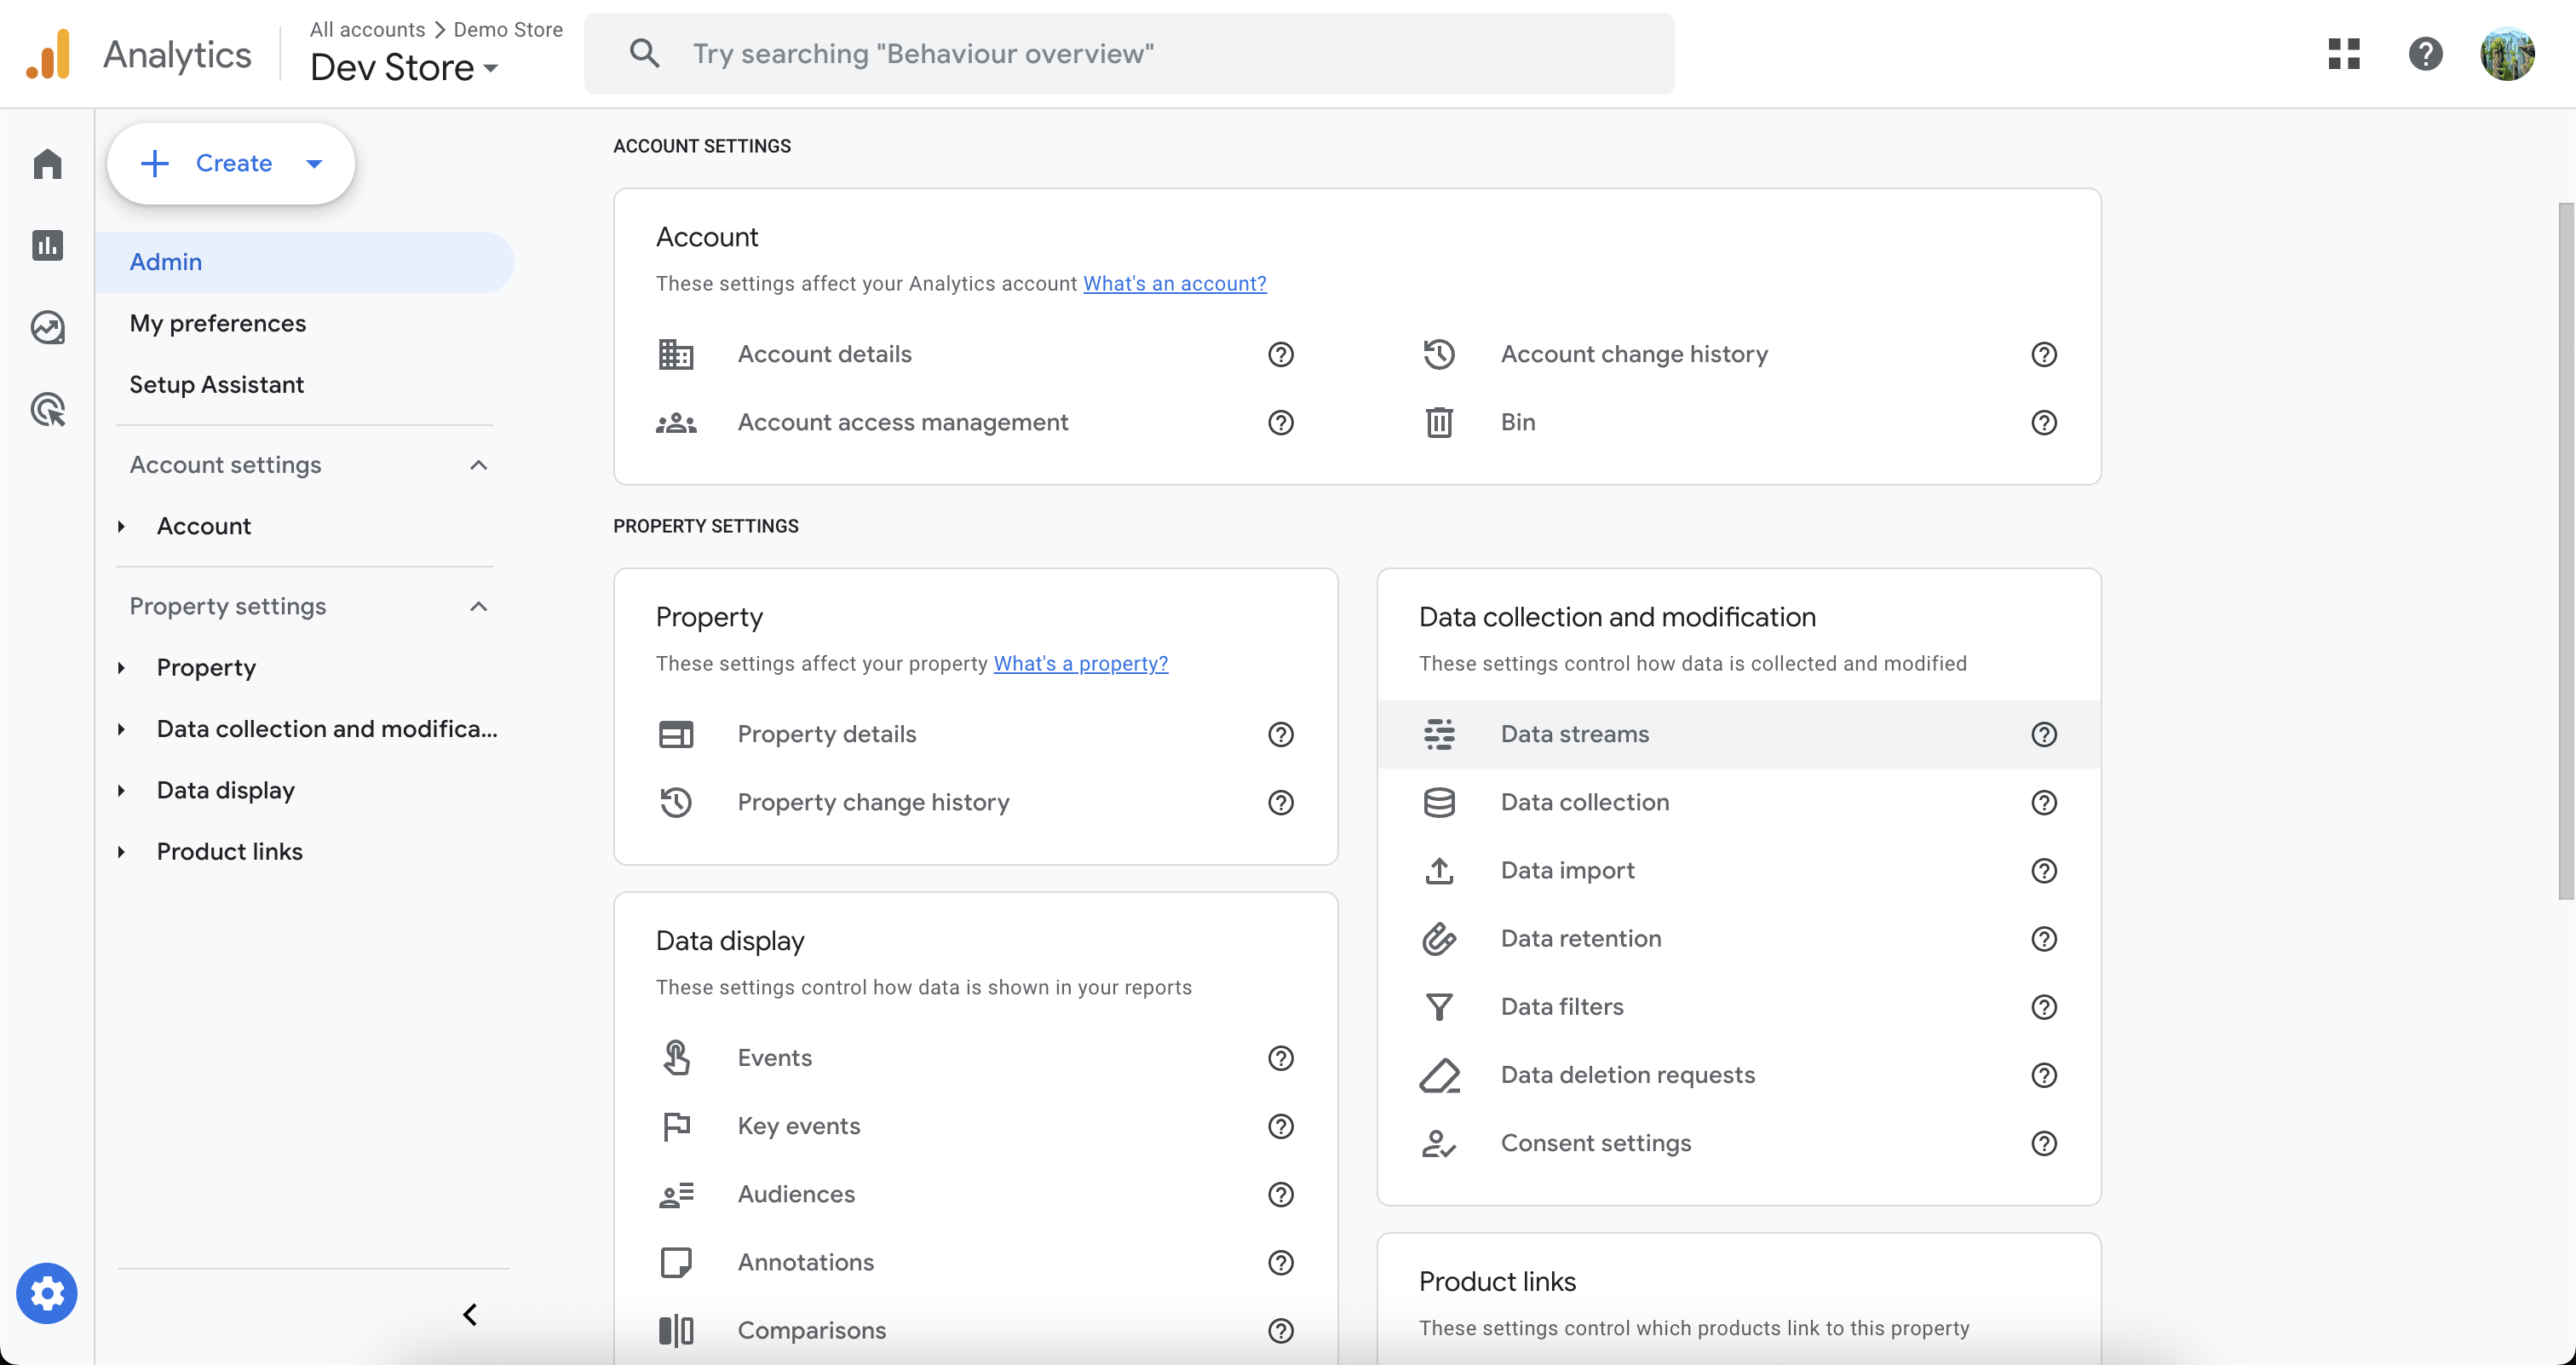
Task: Open Google apps grid icon
Action: 2343,54
